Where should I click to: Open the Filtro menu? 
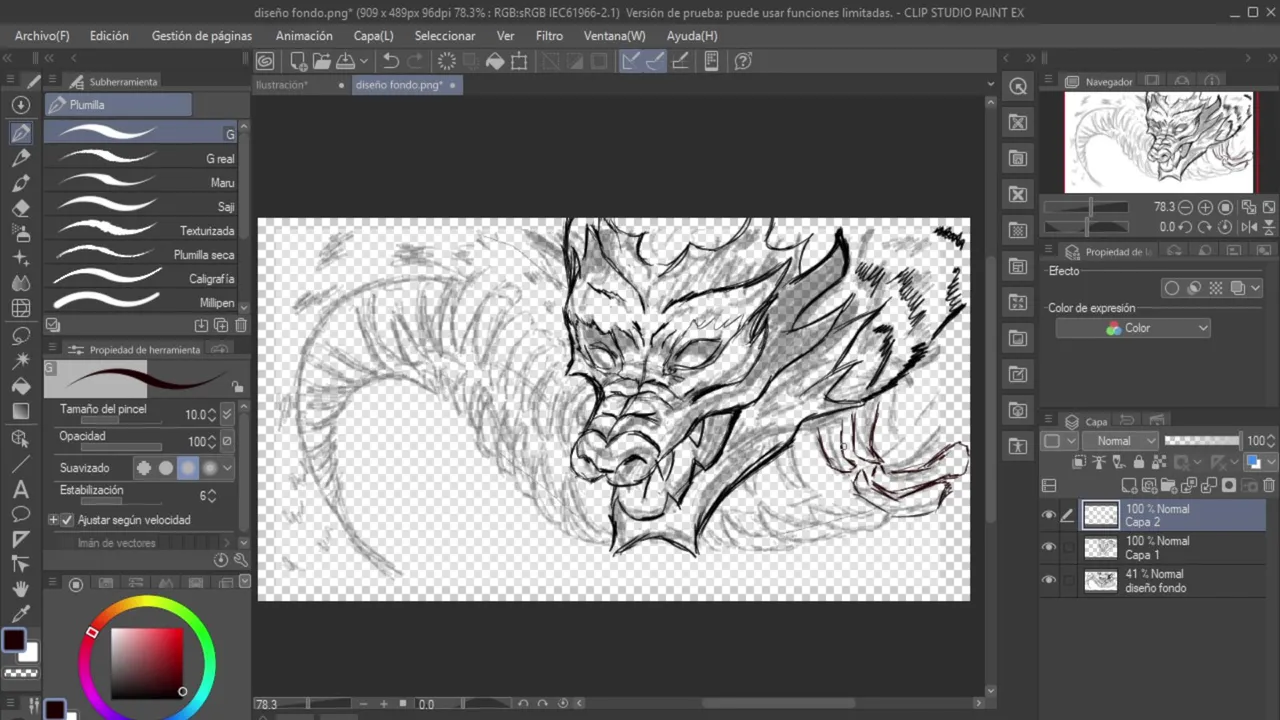549,35
